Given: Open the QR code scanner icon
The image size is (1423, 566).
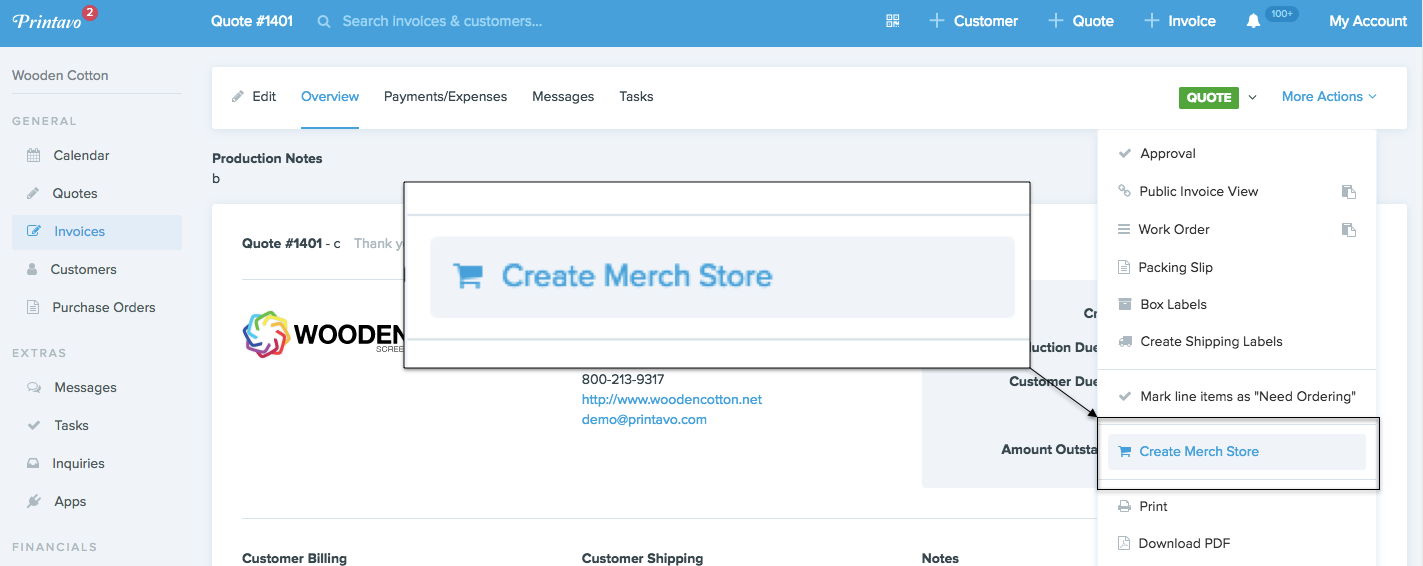Looking at the screenshot, I should pyautogui.click(x=893, y=21).
